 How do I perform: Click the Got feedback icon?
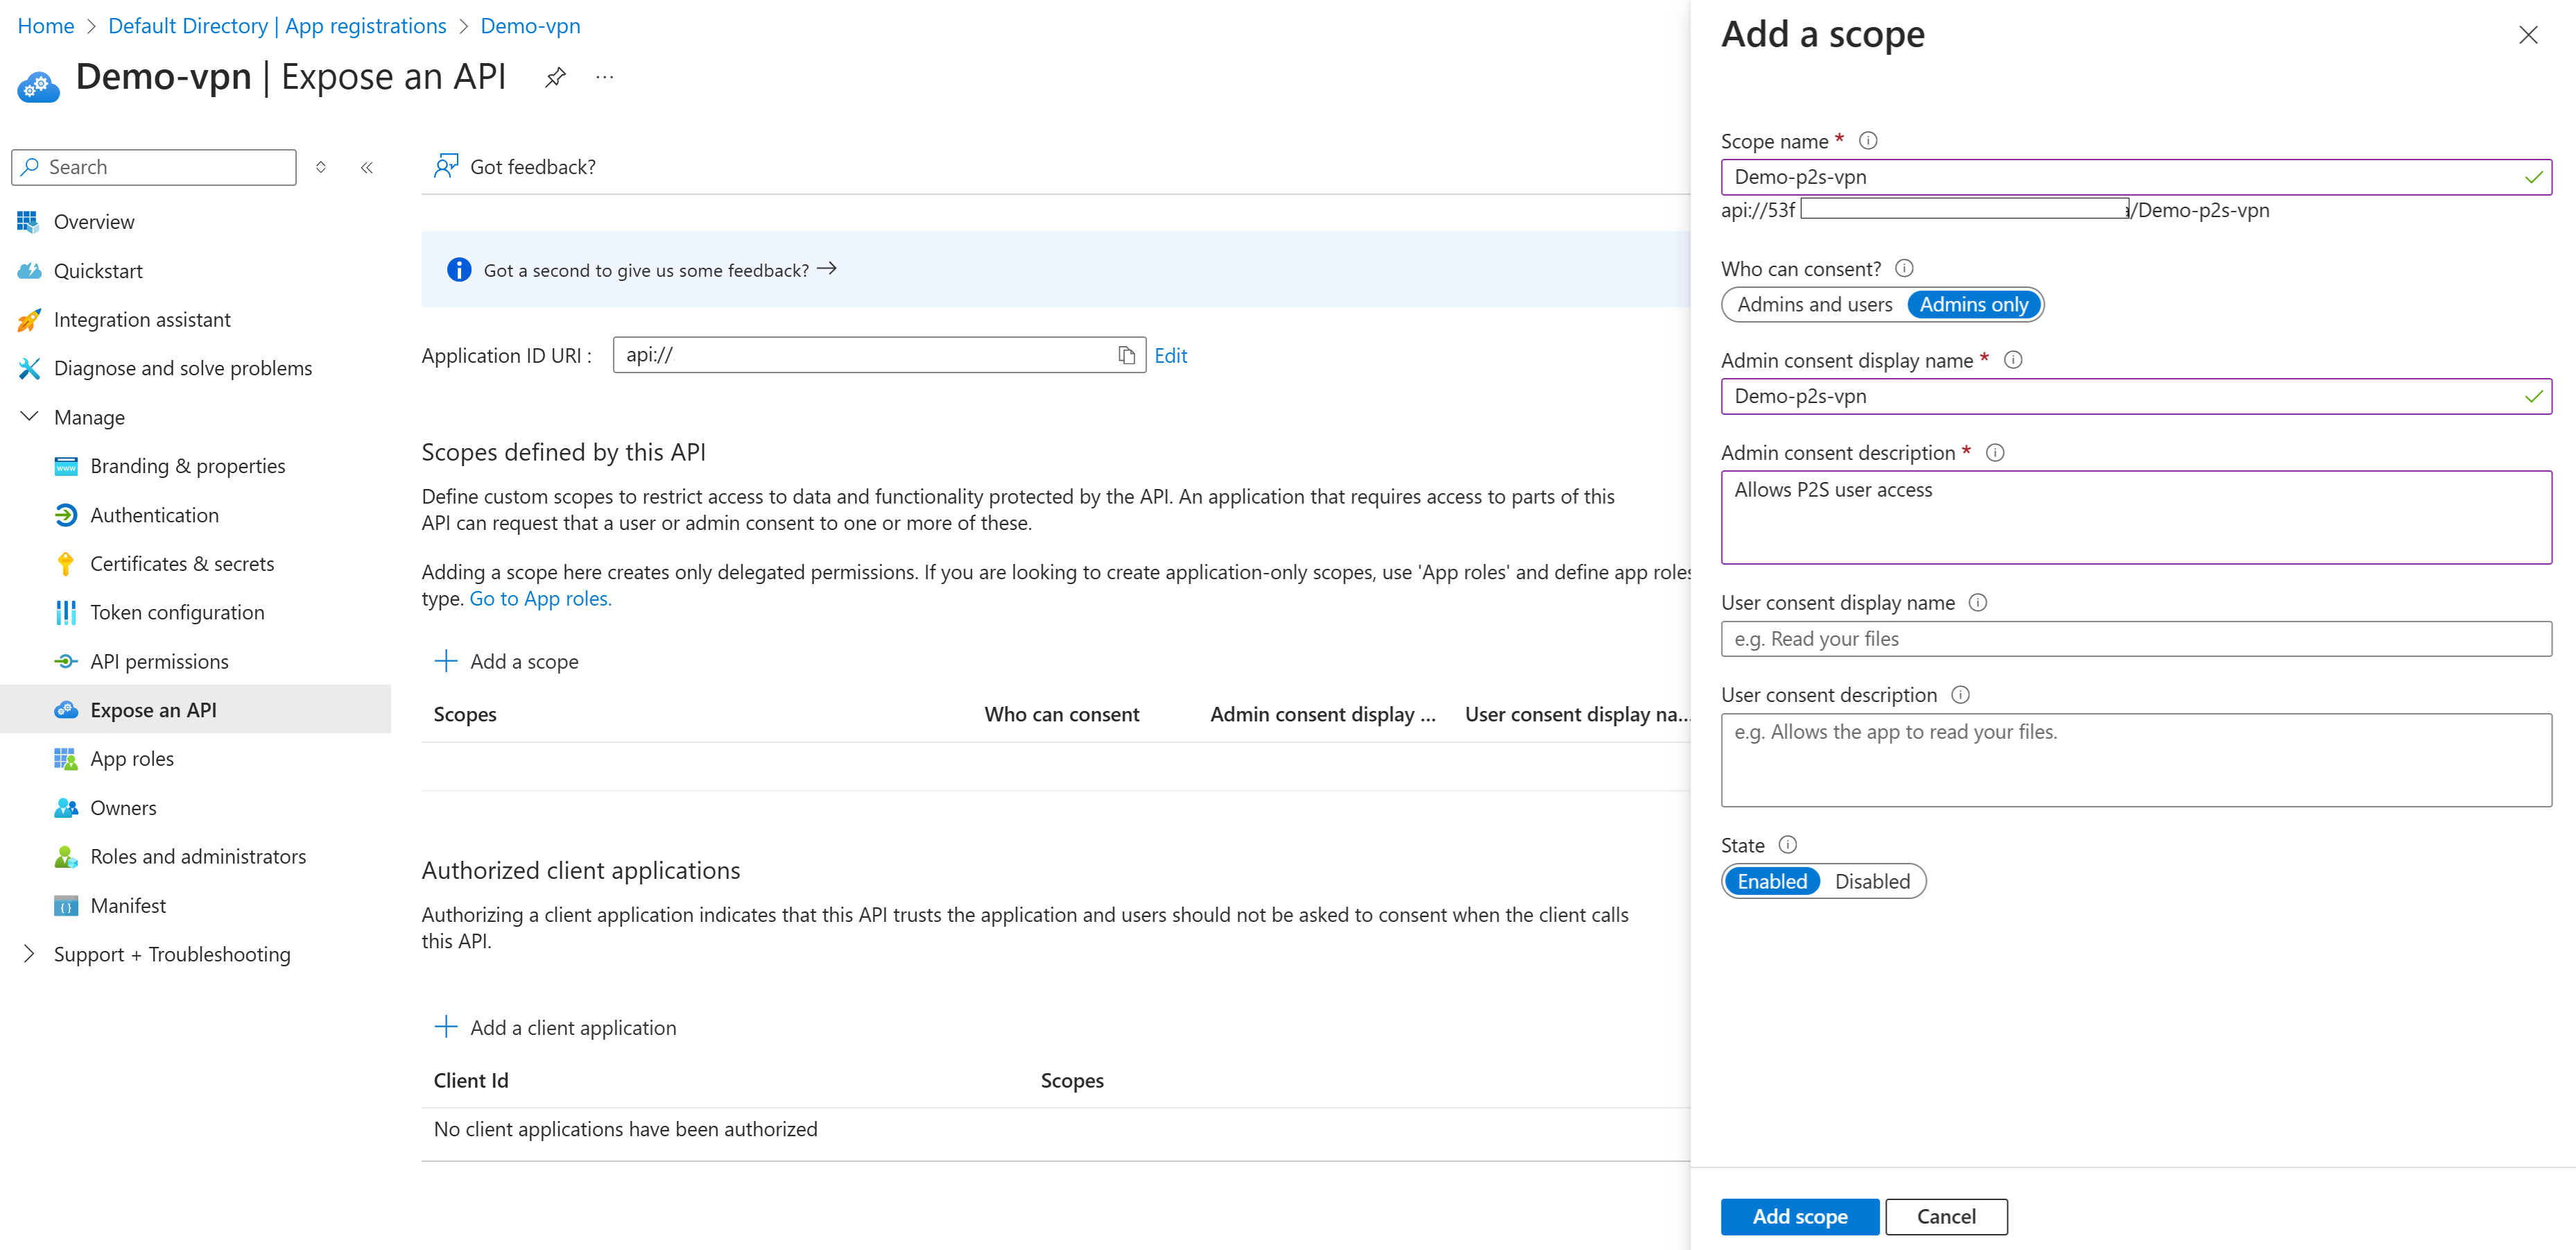click(x=446, y=166)
